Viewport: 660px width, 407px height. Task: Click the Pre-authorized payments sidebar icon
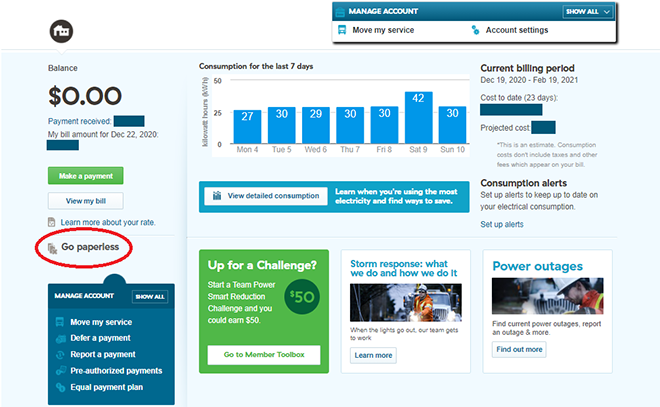pyautogui.click(x=59, y=369)
